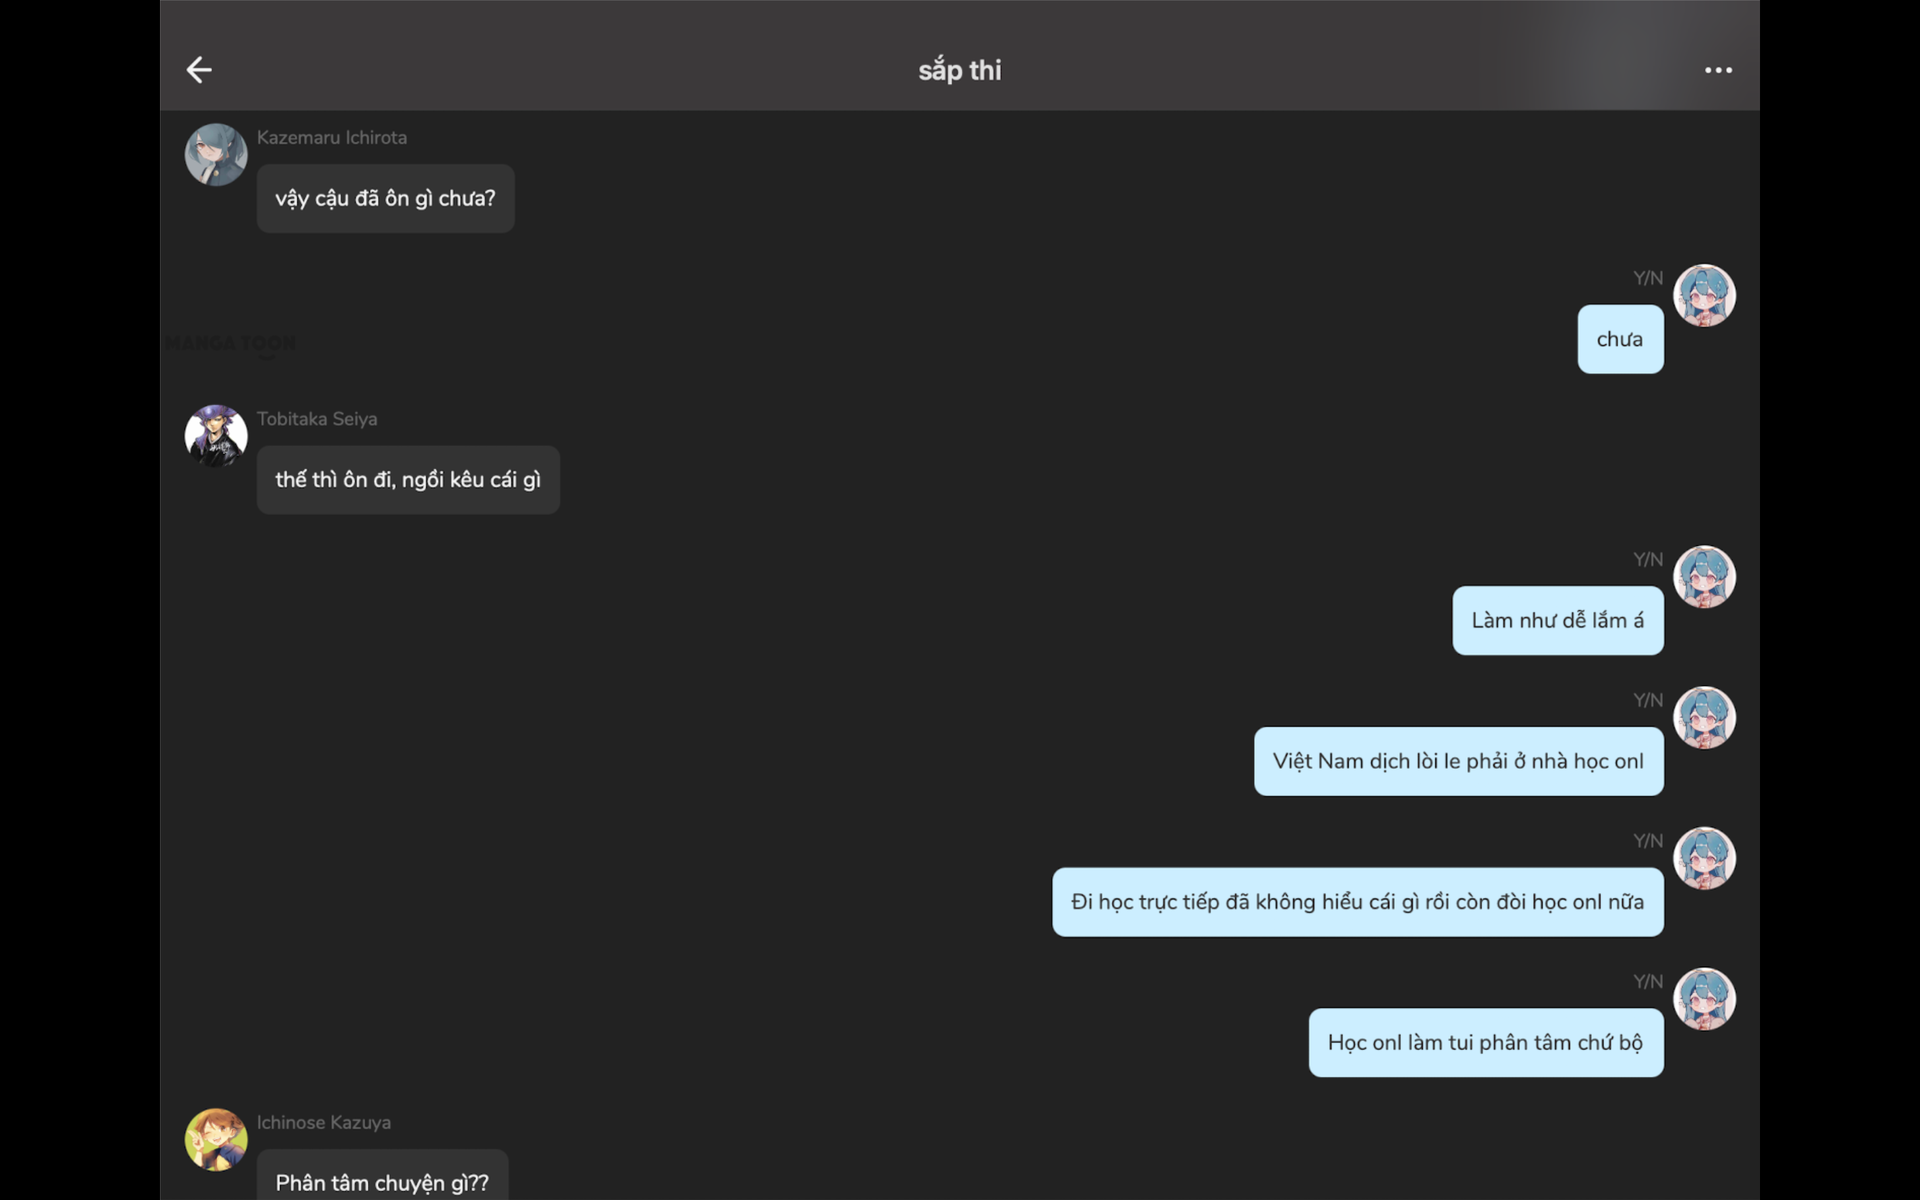Select the "chưa" message bubble
The height and width of the screenshot is (1200, 1920).
1620,340
